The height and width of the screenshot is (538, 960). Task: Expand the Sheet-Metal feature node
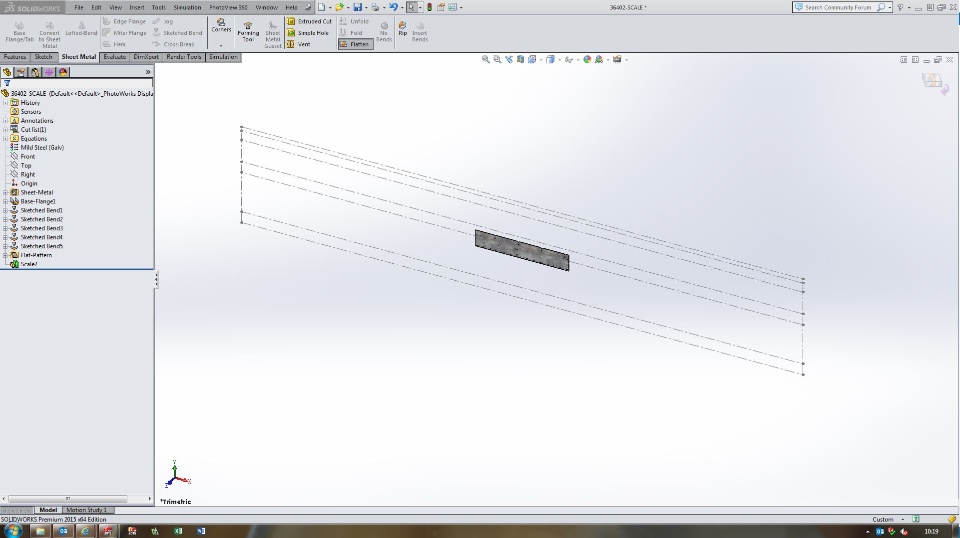pos(6,192)
